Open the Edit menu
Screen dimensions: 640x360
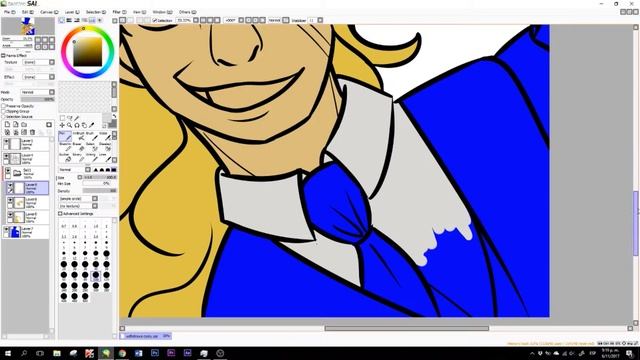pyautogui.click(x=27, y=12)
